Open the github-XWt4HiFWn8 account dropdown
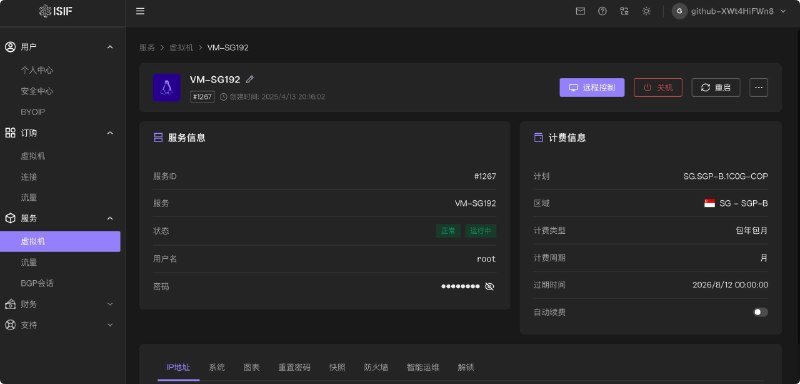 730,11
